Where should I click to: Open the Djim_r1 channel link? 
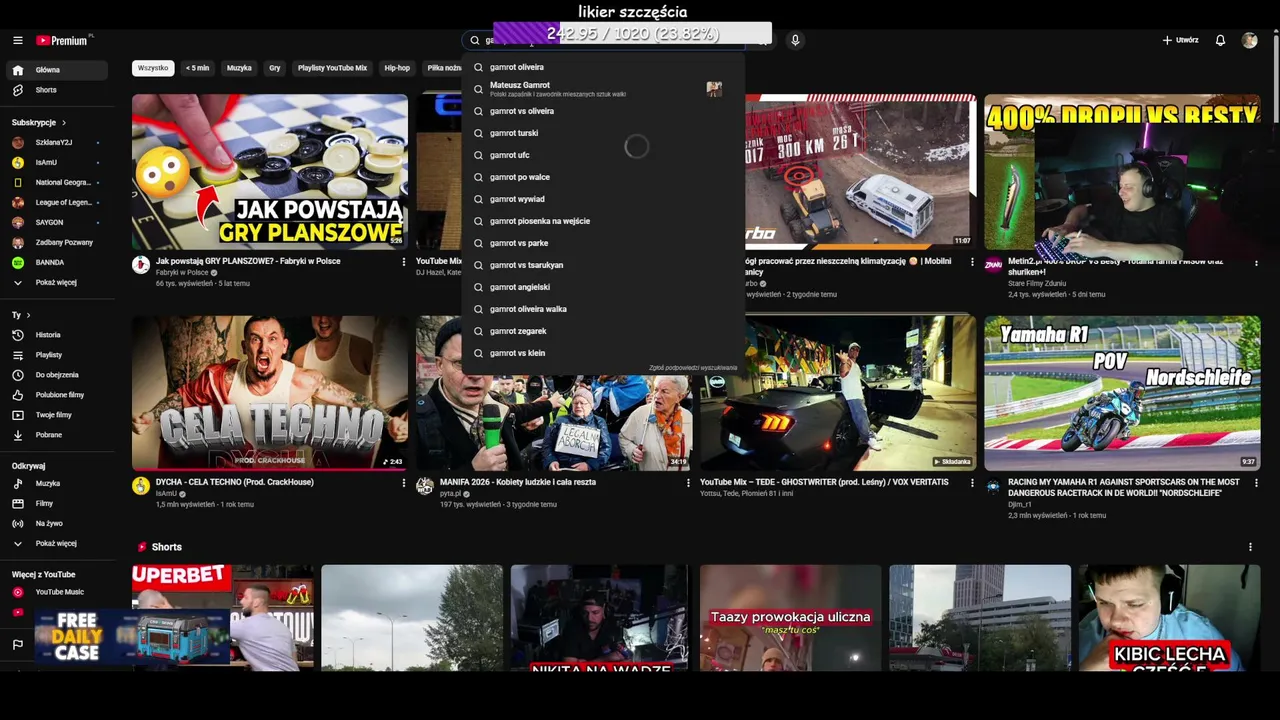[x=1019, y=504]
